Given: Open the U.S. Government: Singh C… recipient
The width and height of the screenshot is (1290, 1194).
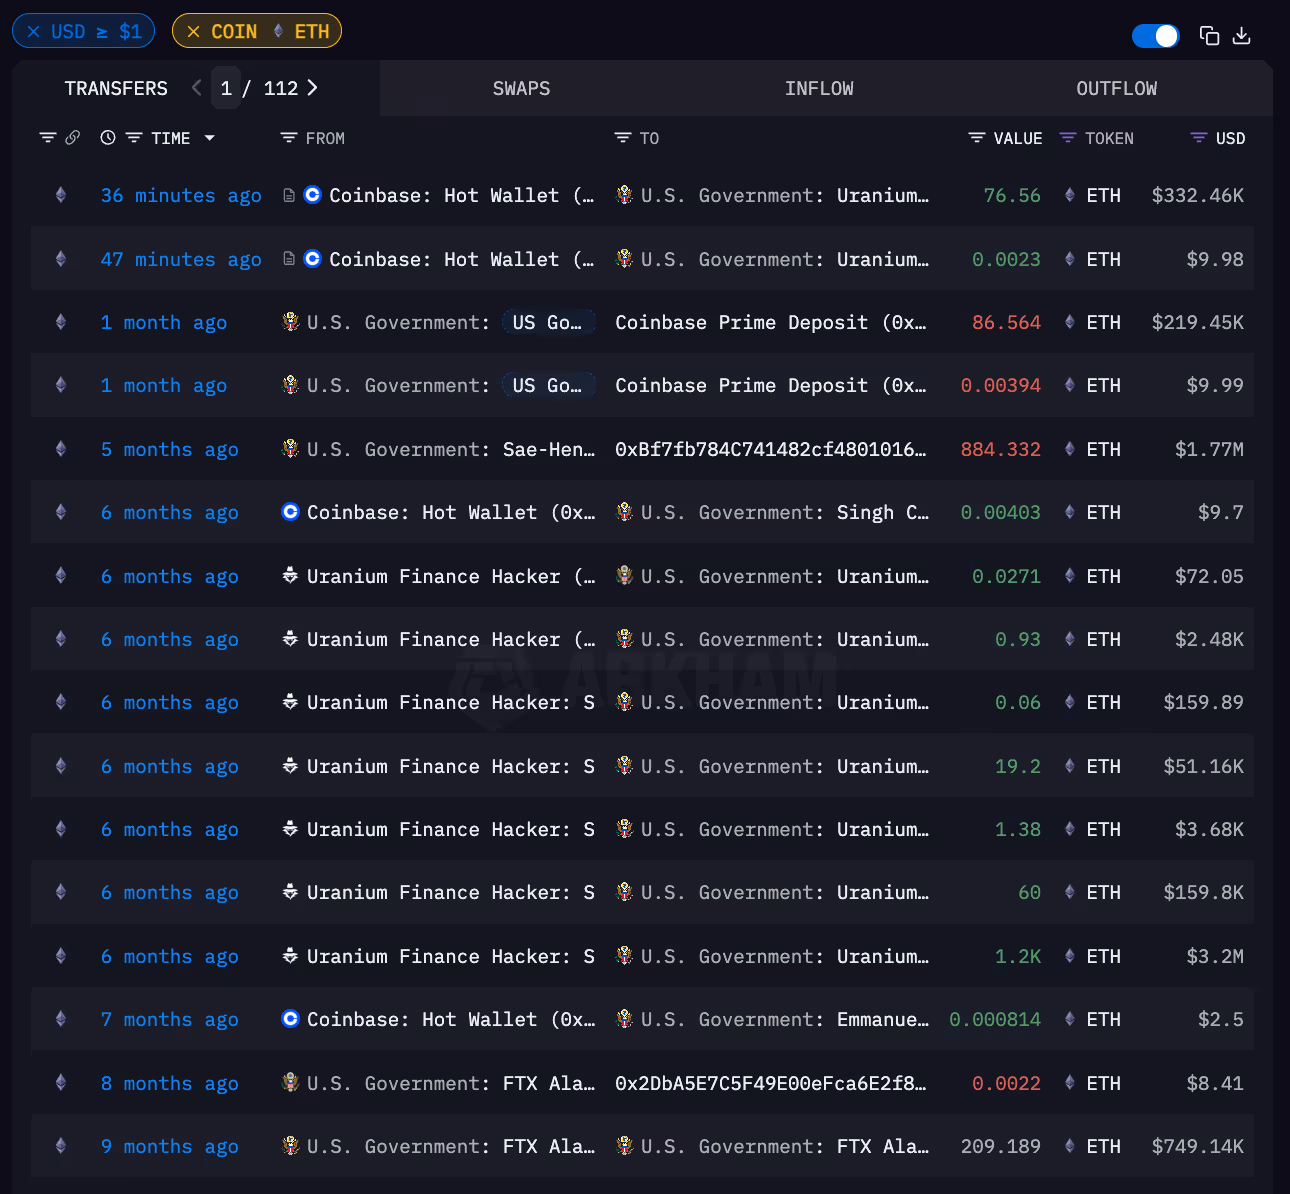Looking at the screenshot, I should click(x=785, y=513).
